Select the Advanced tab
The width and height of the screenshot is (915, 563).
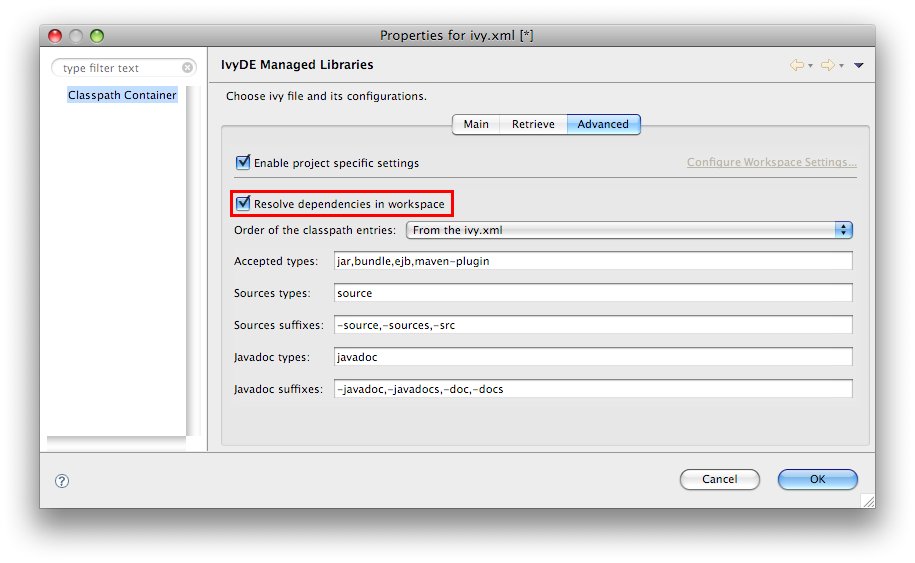[603, 124]
